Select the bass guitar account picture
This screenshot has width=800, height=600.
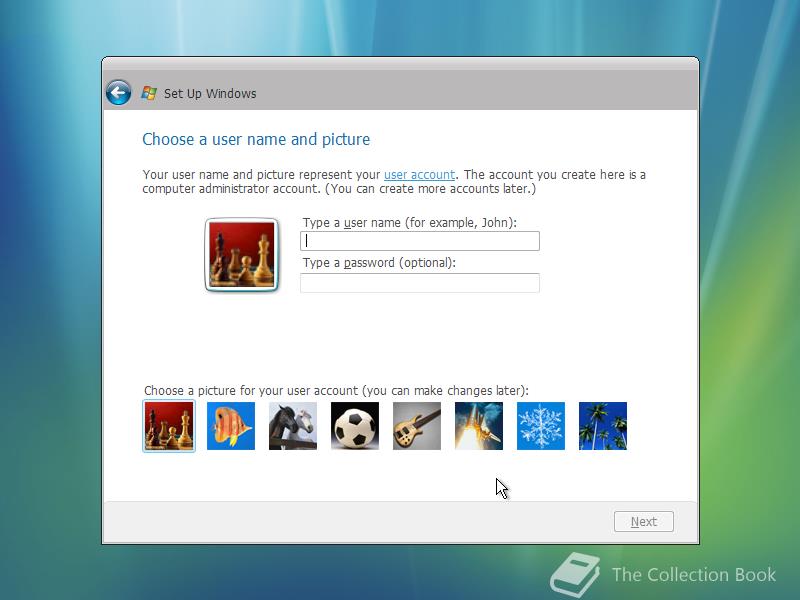(x=417, y=426)
